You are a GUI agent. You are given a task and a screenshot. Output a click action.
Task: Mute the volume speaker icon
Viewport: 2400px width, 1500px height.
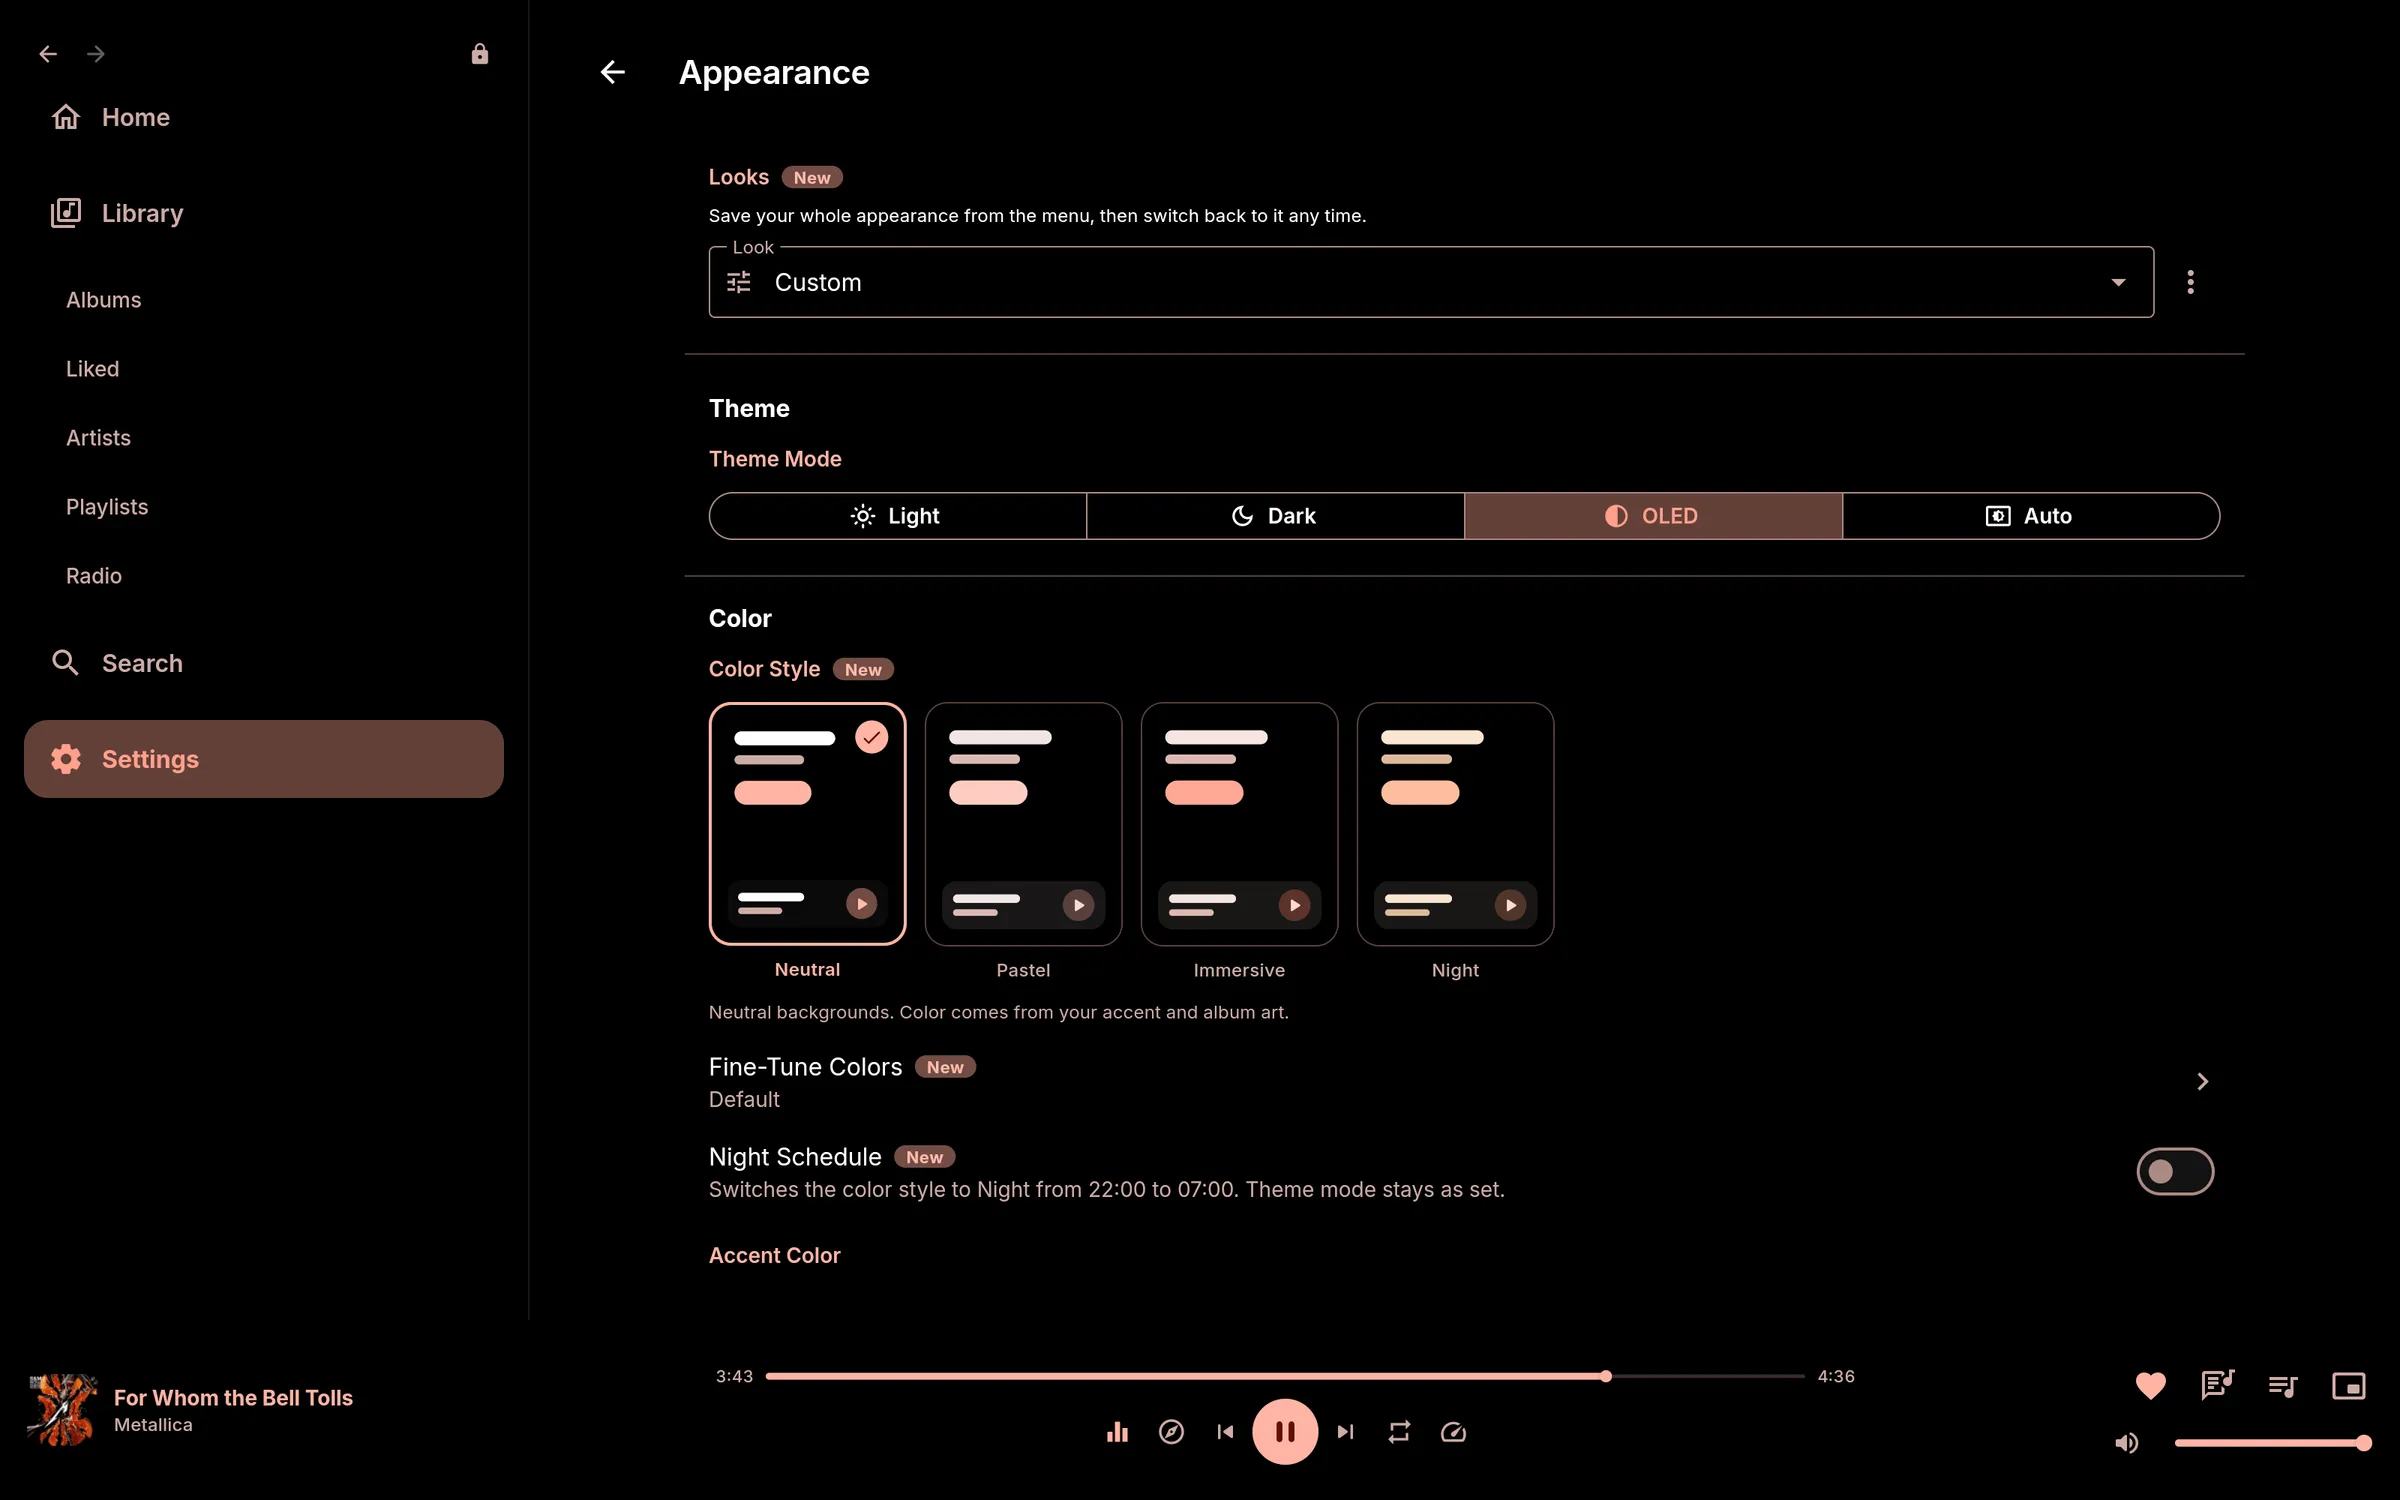tap(2127, 1443)
